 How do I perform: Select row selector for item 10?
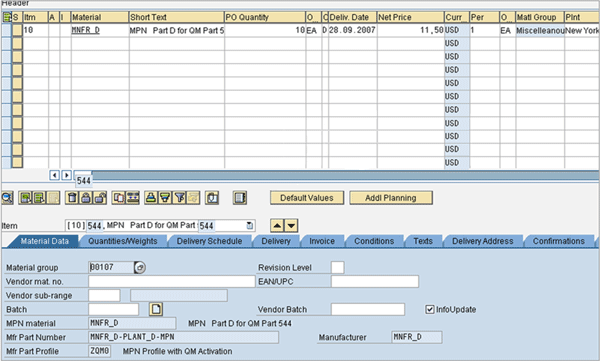(17, 30)
